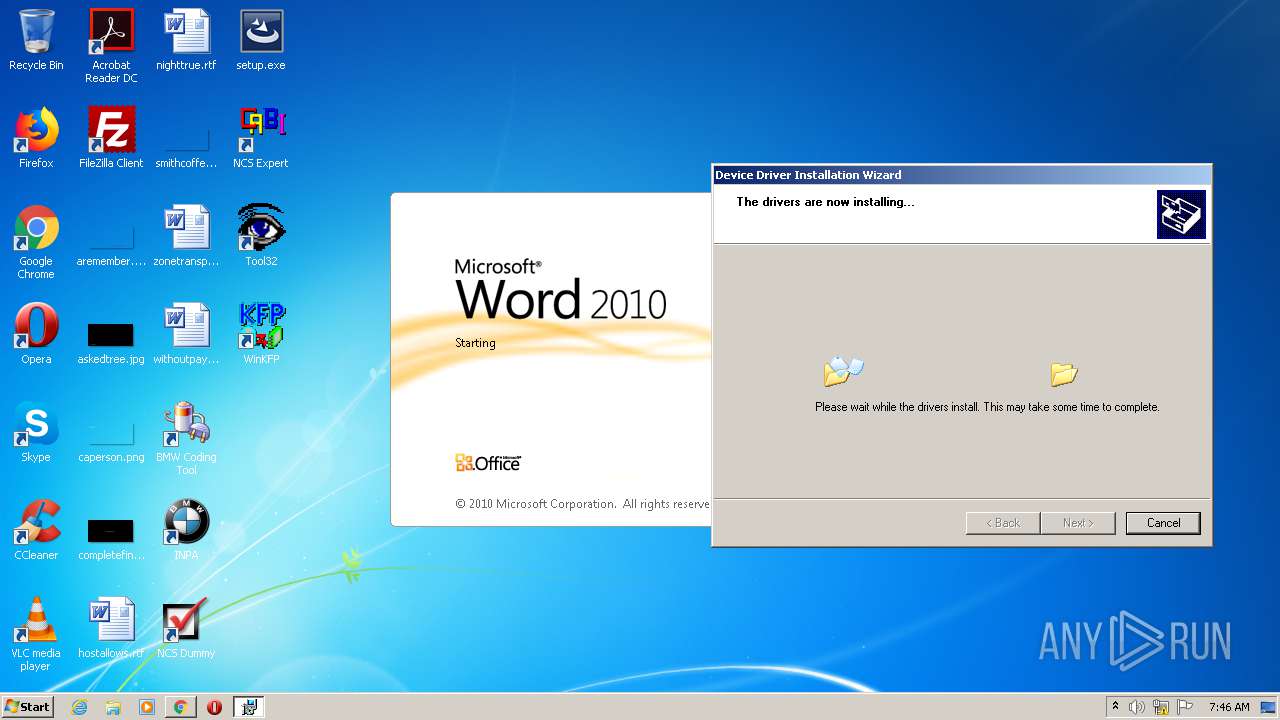Launch the NCS Expert shortcut
1280x720 pixels.
(261, 138)
